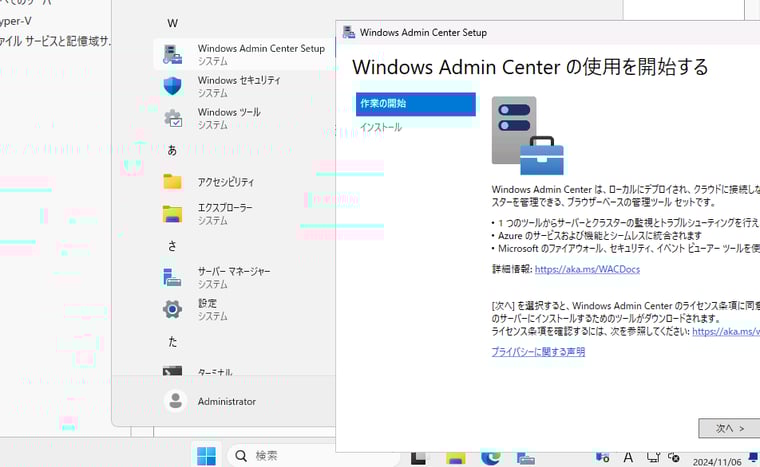Click the tray icon right of the monitor icon
This screenshot has width=760, height=467.
click(674, 457)
